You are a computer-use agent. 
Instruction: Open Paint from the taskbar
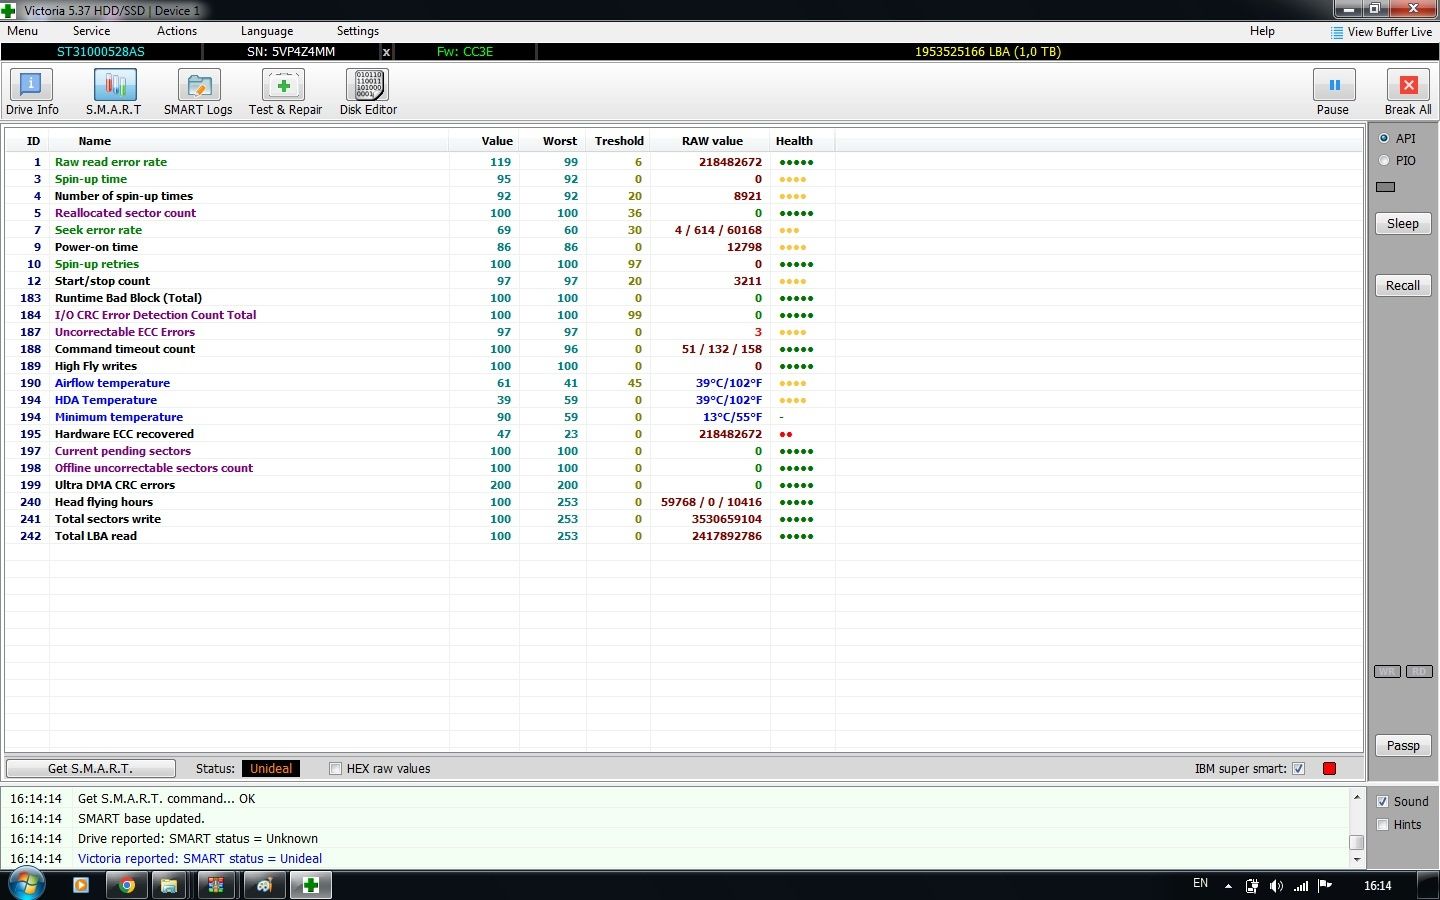pos(264,885)
